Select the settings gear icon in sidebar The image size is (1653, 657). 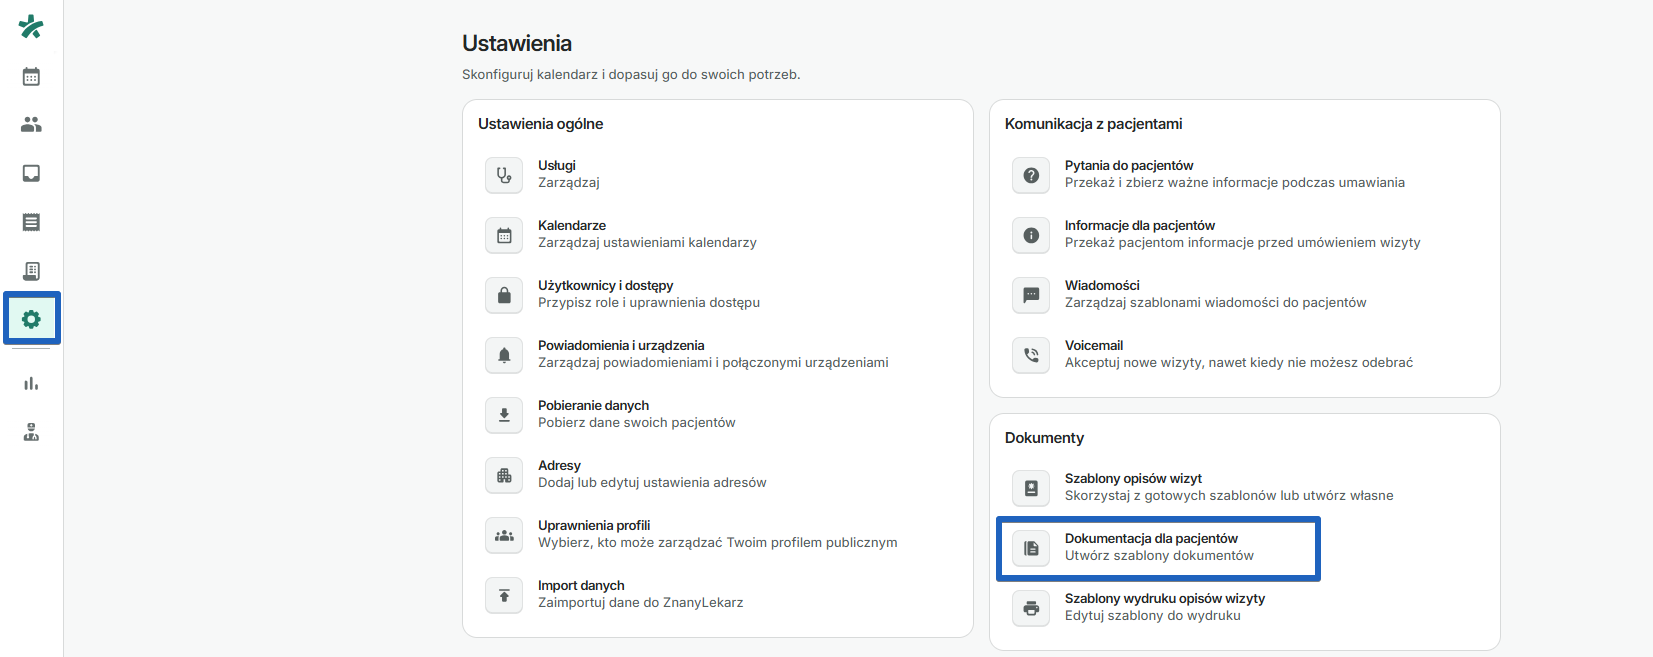click(x=31, y=320)
